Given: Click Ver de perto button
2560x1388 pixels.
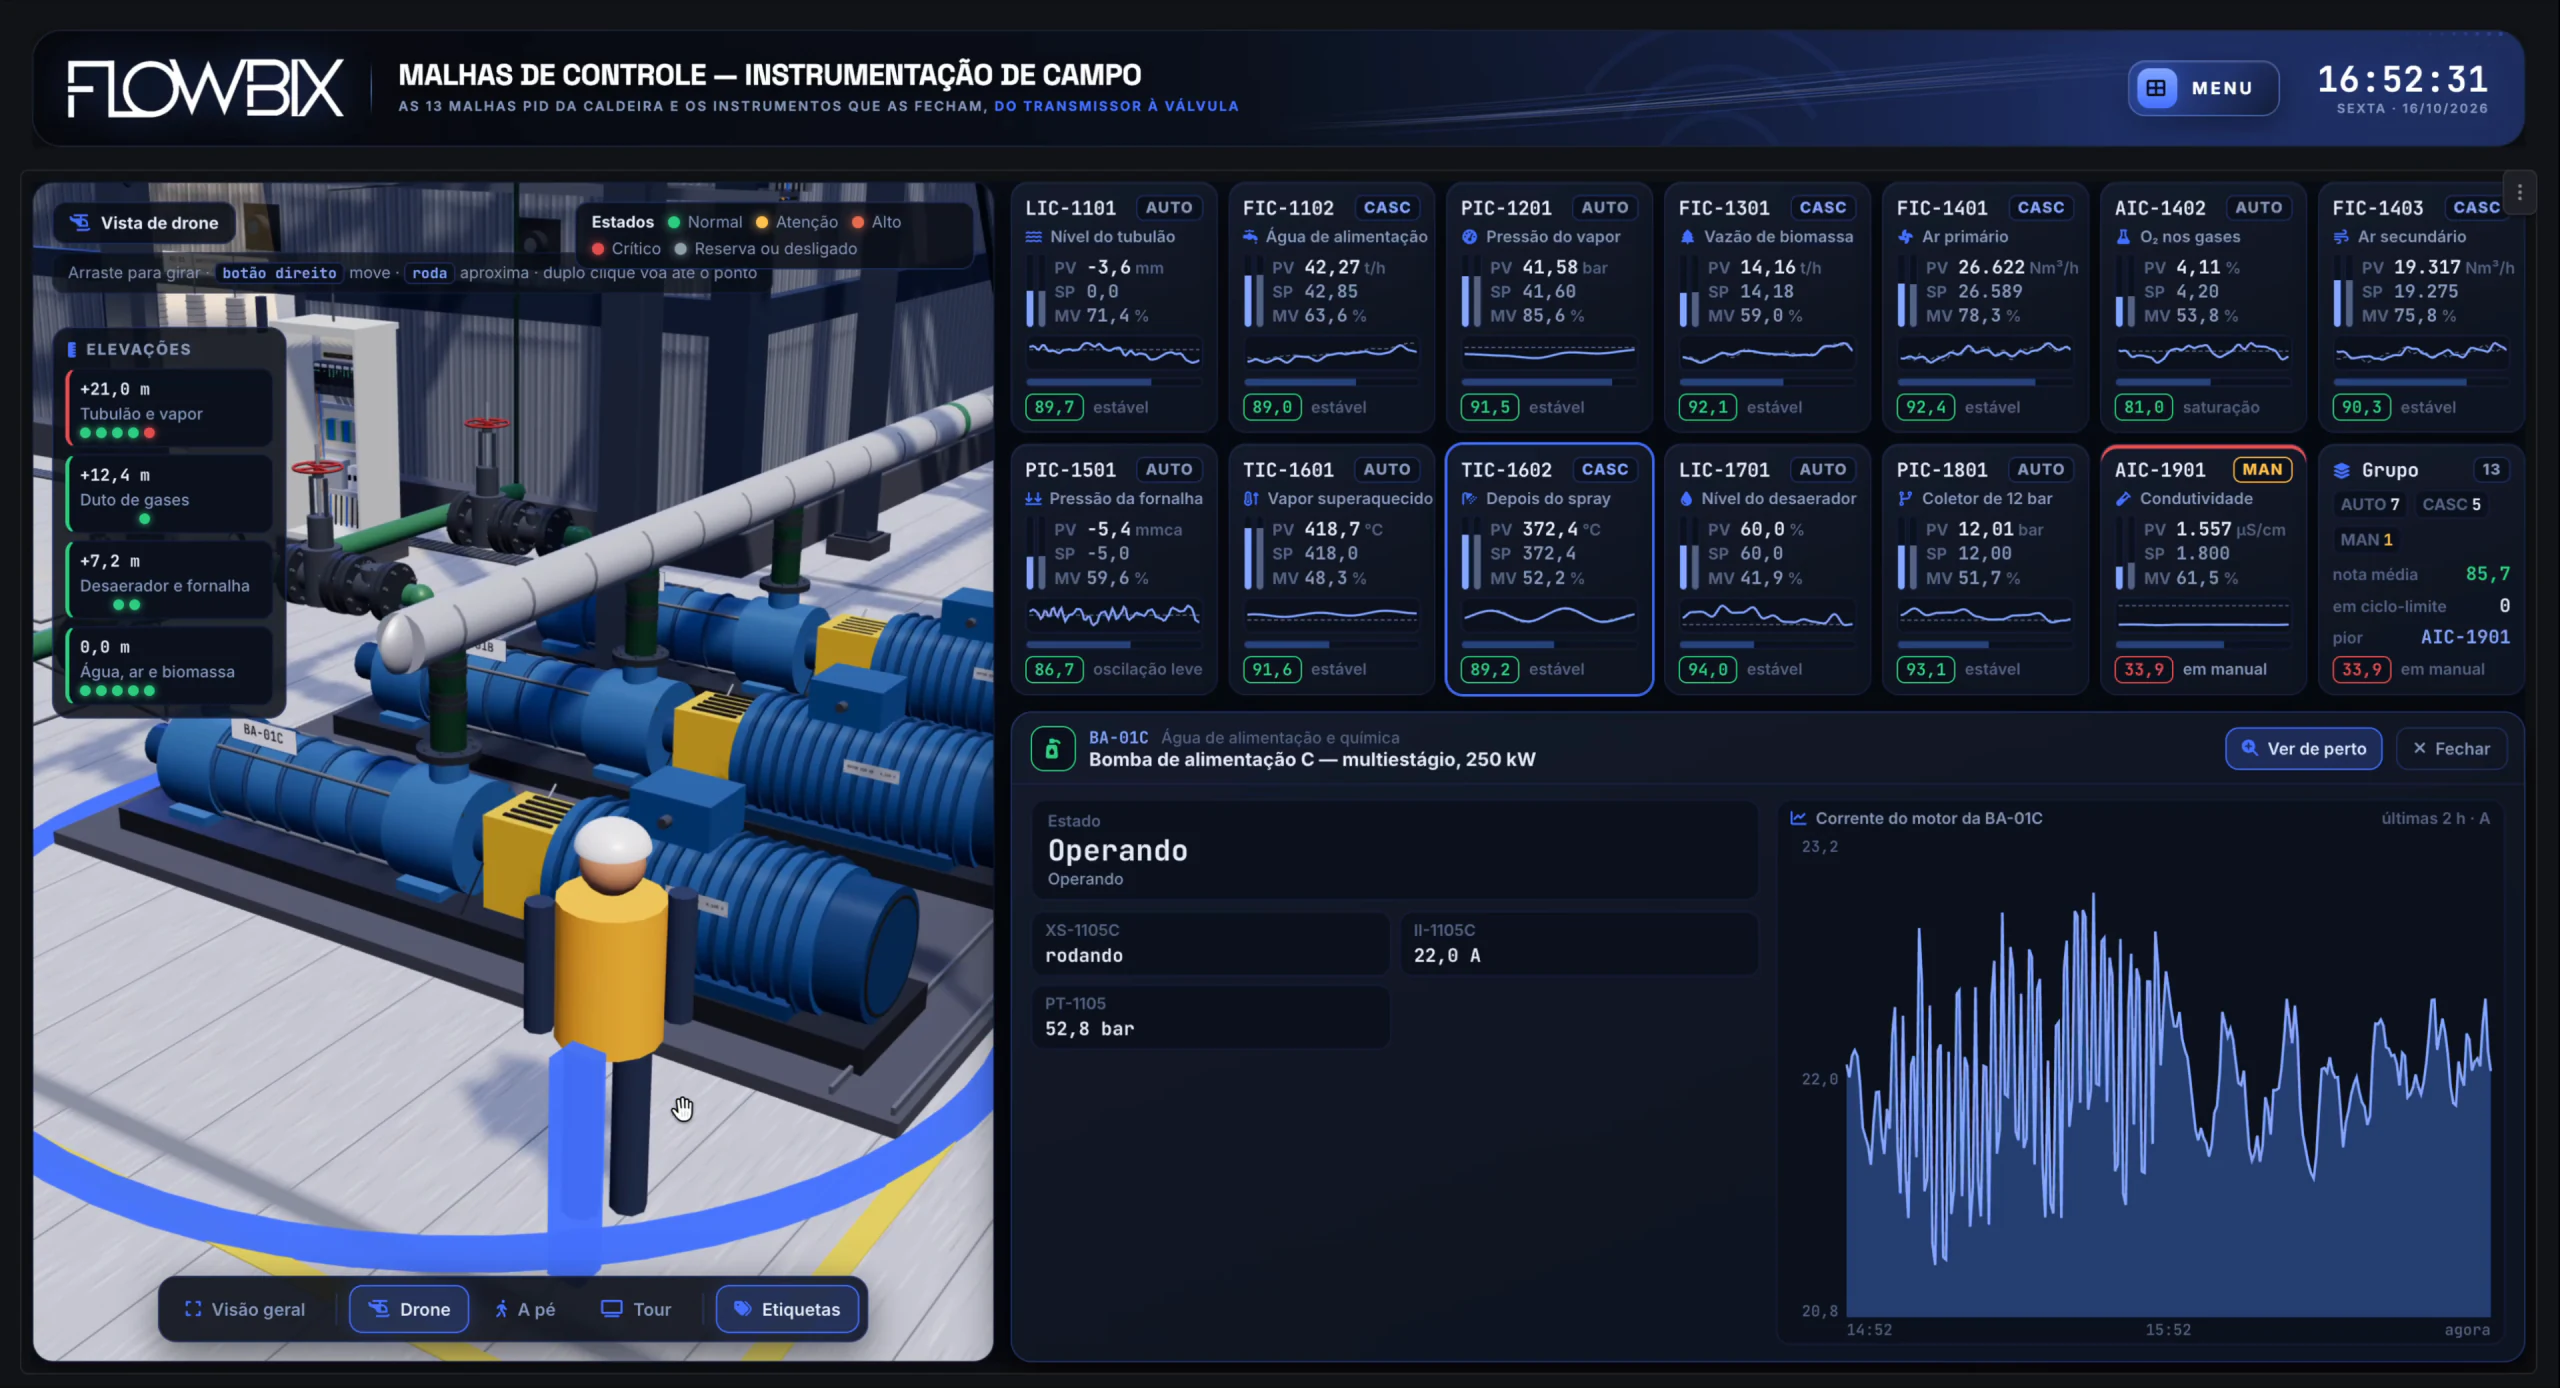Looking at the screenshot, I should [x=2303, y=749].
